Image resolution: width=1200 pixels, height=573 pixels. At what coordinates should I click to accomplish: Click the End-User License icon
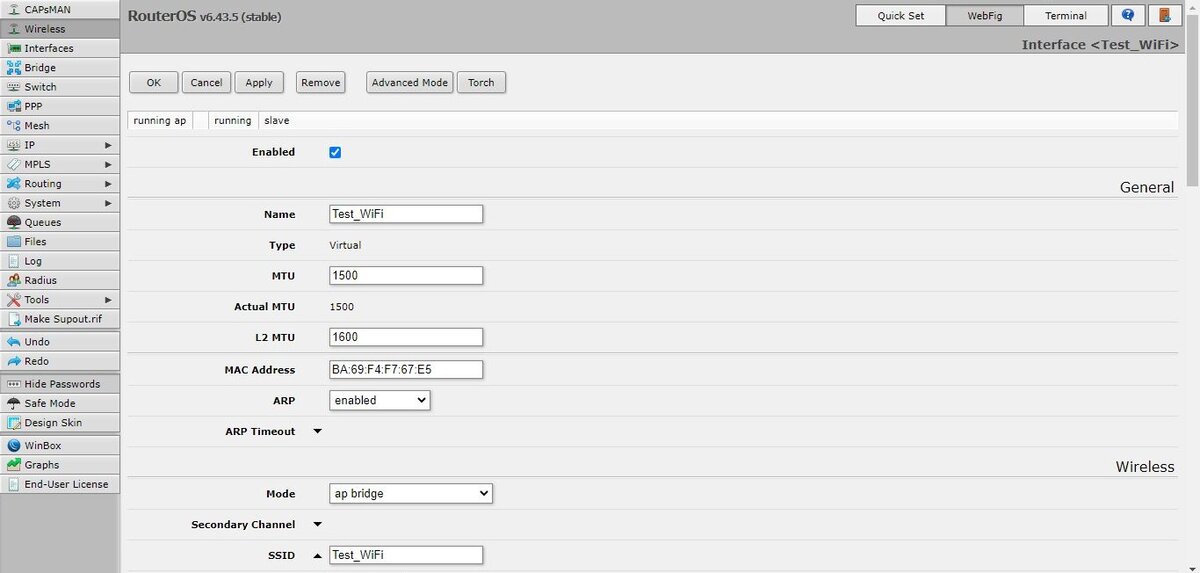(14, 484)
